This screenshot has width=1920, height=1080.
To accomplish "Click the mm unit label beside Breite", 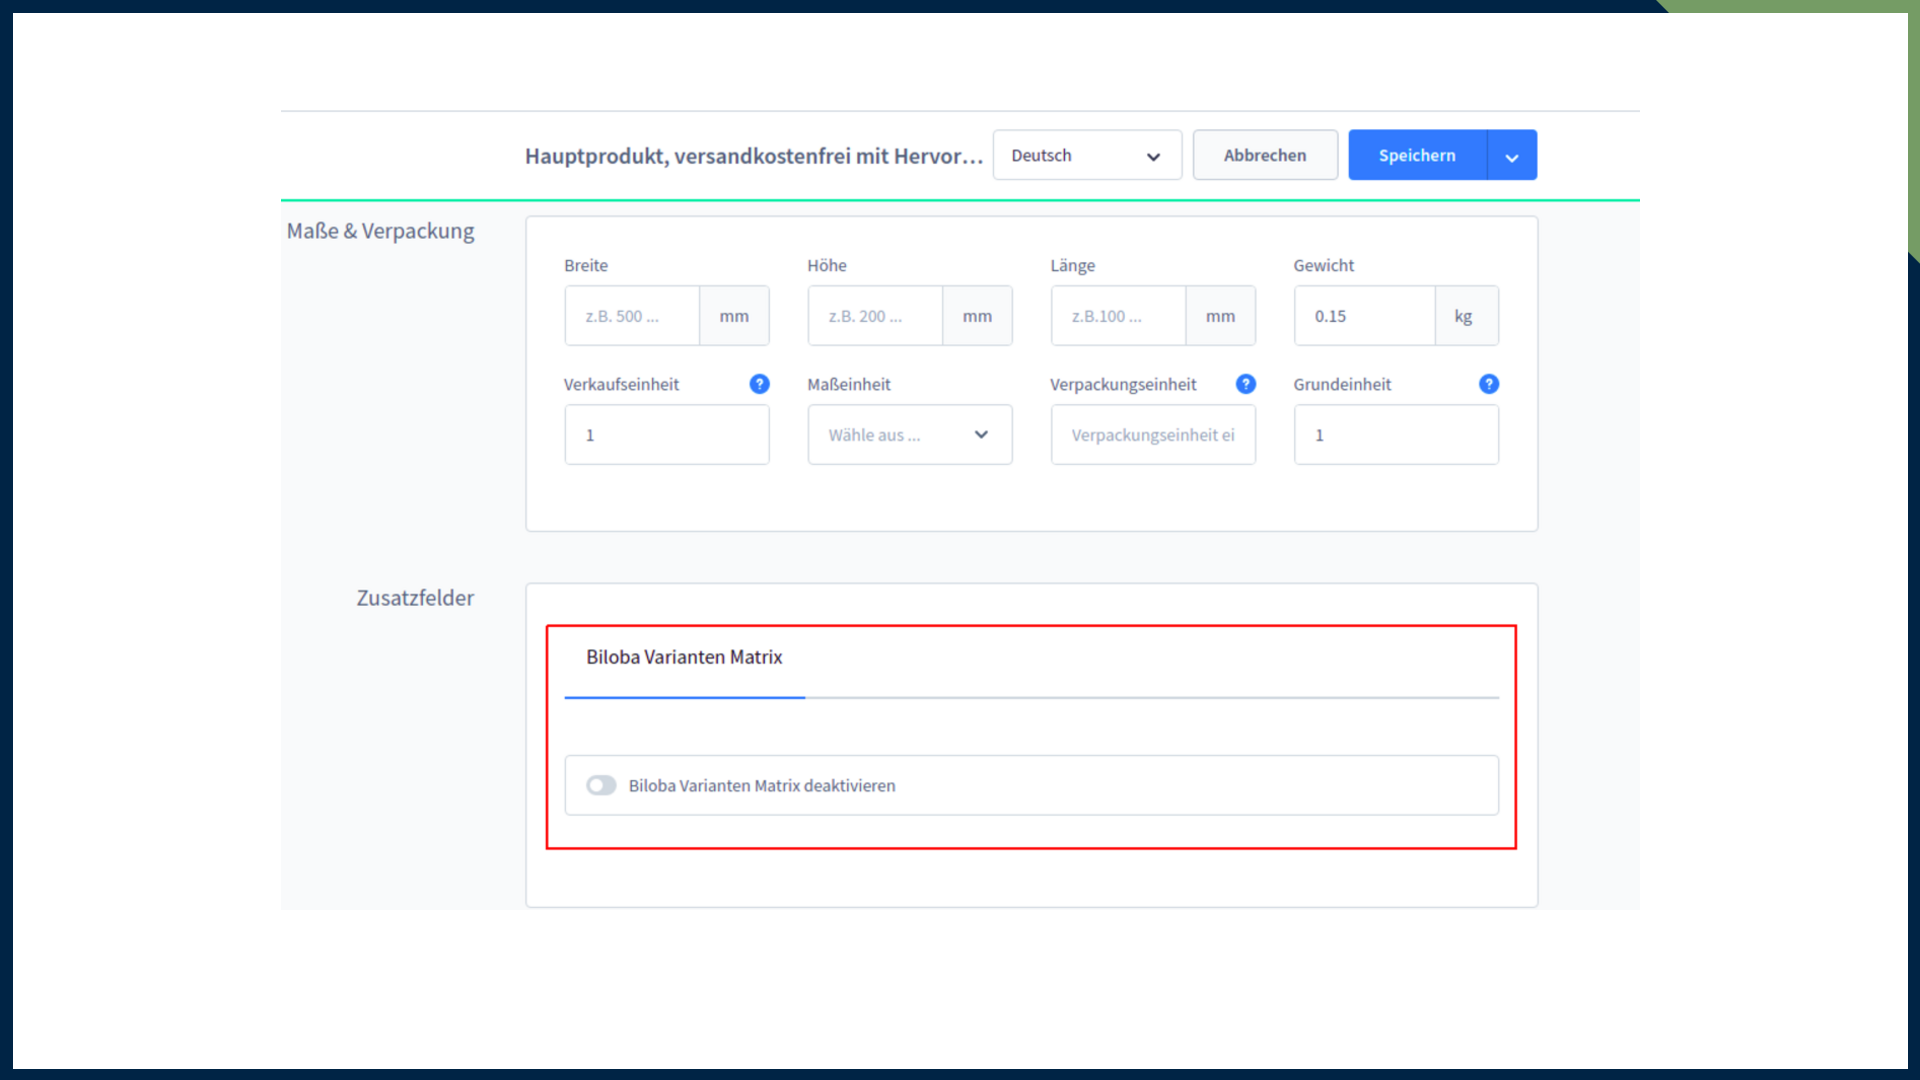I will (x=734, y=316).
